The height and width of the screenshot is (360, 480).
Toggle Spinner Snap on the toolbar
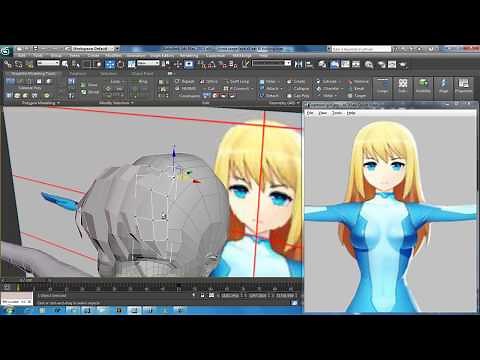click(x=232, y=64)
